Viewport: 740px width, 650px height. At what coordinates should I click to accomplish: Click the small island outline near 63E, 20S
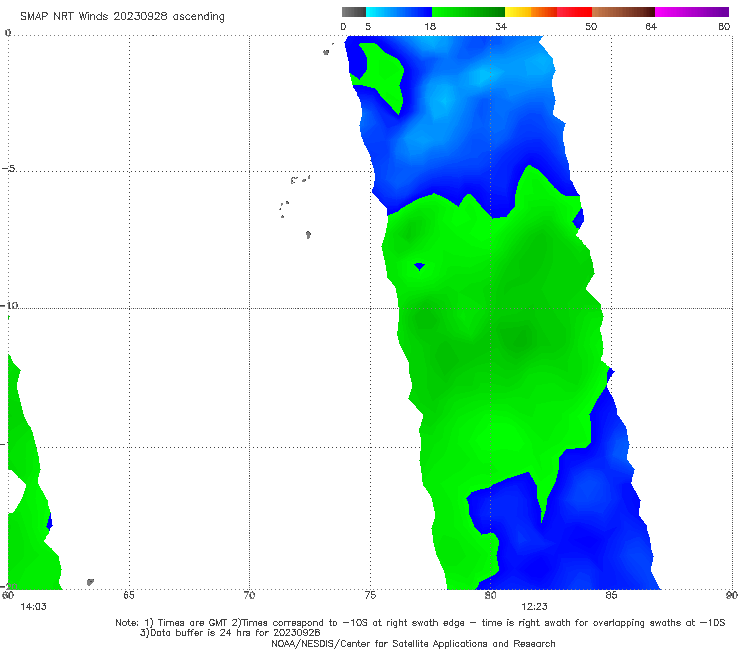click(x=90, y=582)
